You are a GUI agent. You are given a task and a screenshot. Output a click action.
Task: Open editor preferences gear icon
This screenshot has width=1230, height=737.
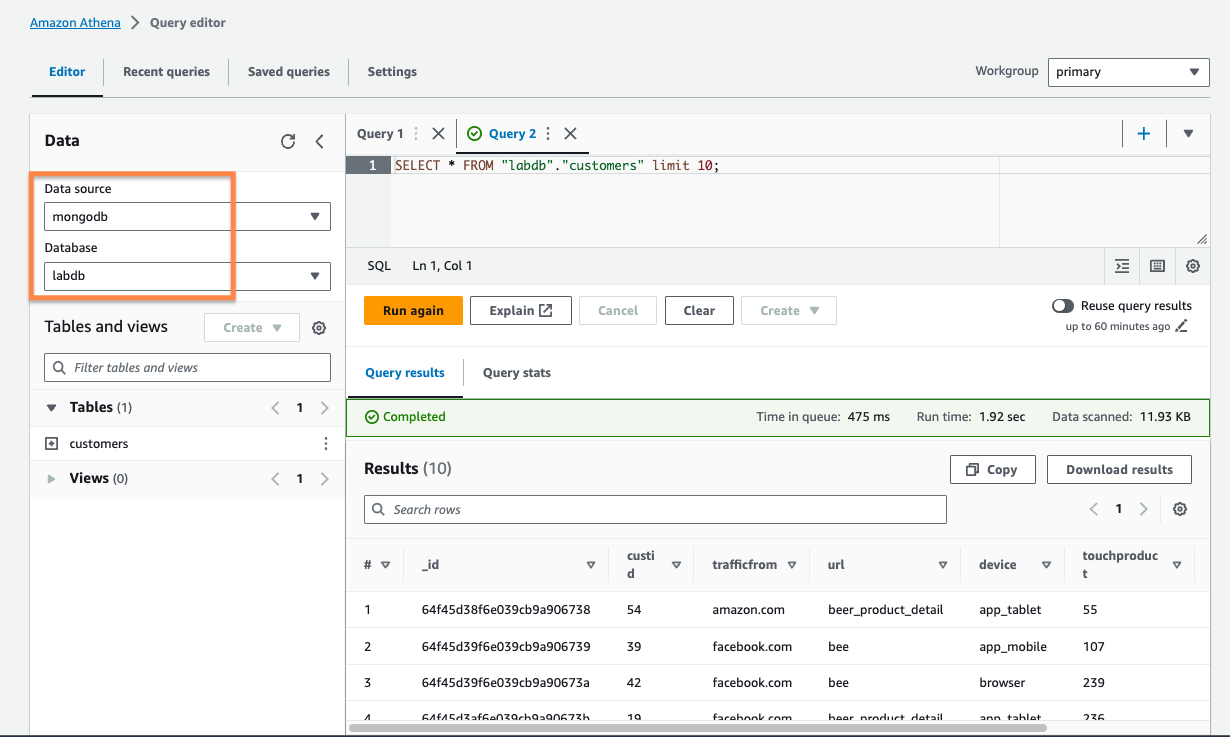pos(1193,266)
